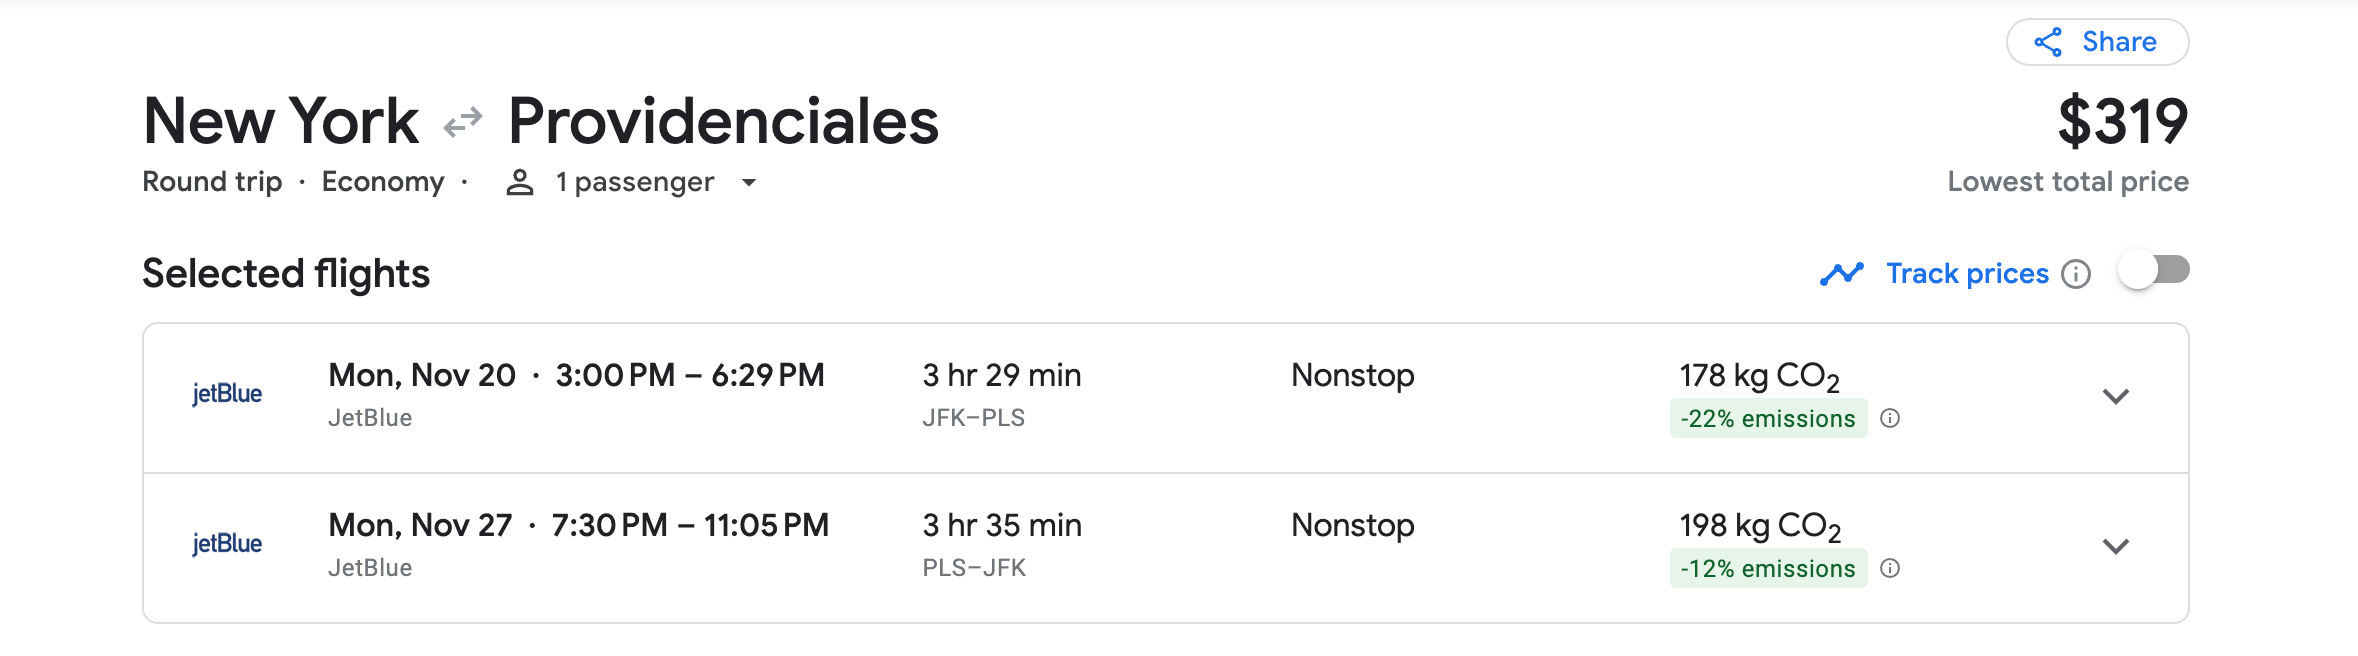Viewport: 2358px width, 656px height.
Task: Enable the Track prices toggle
Action: click(x=2153, y=270)
